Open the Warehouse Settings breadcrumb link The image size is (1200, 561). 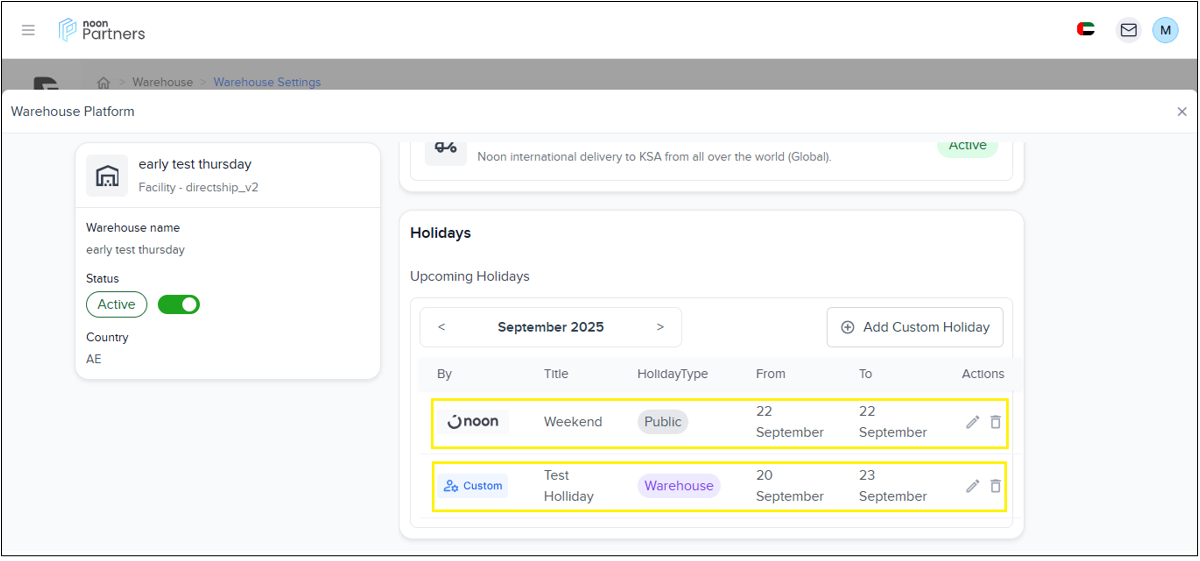(267, 82)
